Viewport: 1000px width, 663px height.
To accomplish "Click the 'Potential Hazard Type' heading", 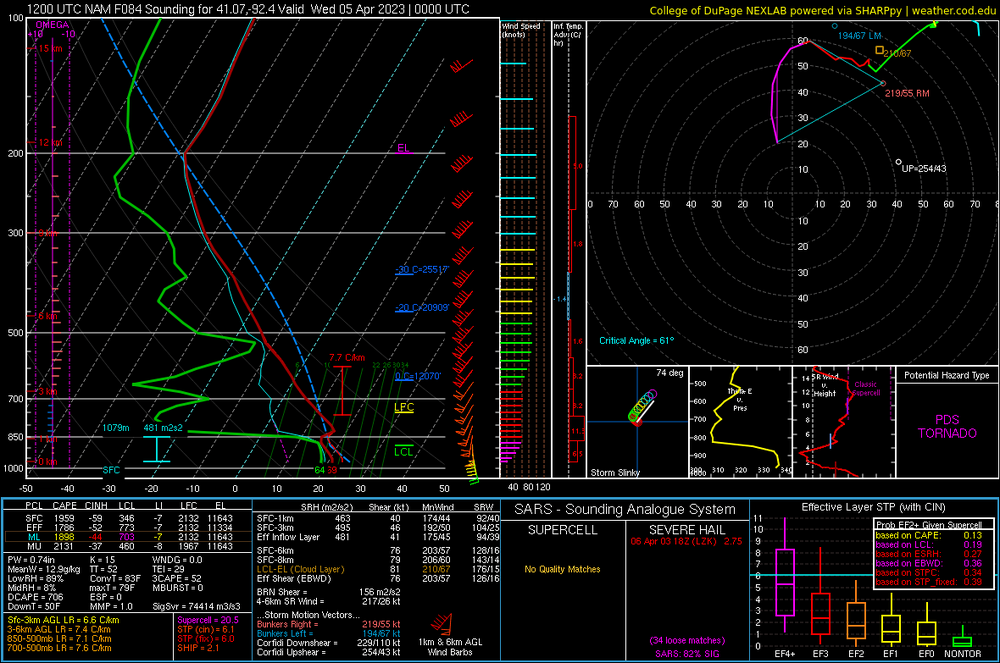I will pyautogui.click(x=946, y=375).
